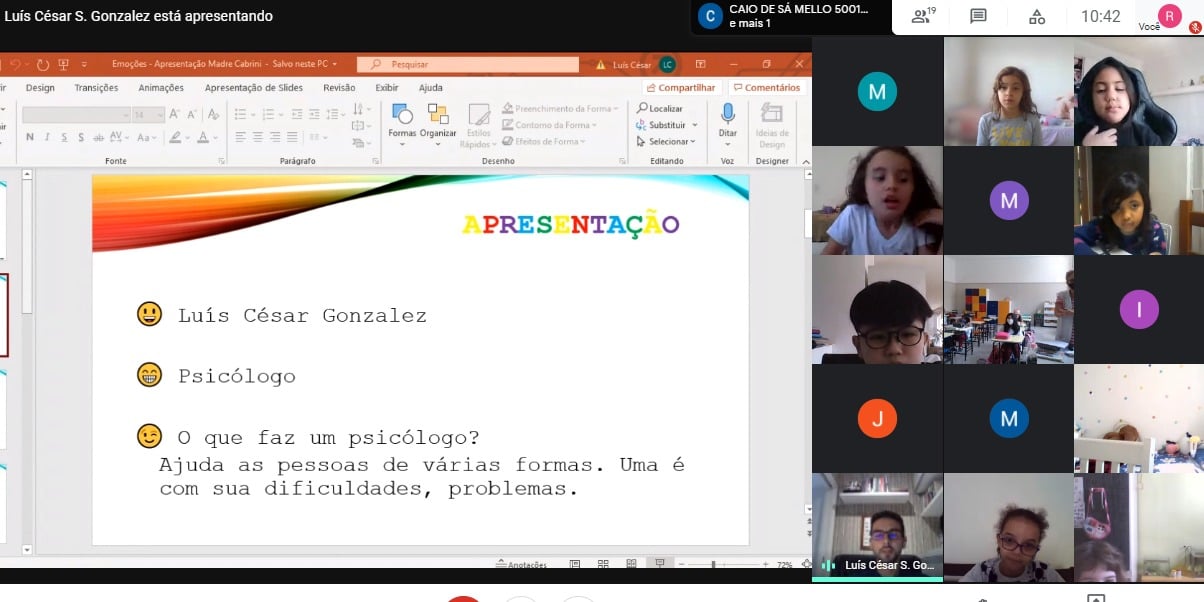This screenshot has width=1204, height=602.
Task: Click the orange J participant tile
Action: pyautogui.click(x=877, y=418)
